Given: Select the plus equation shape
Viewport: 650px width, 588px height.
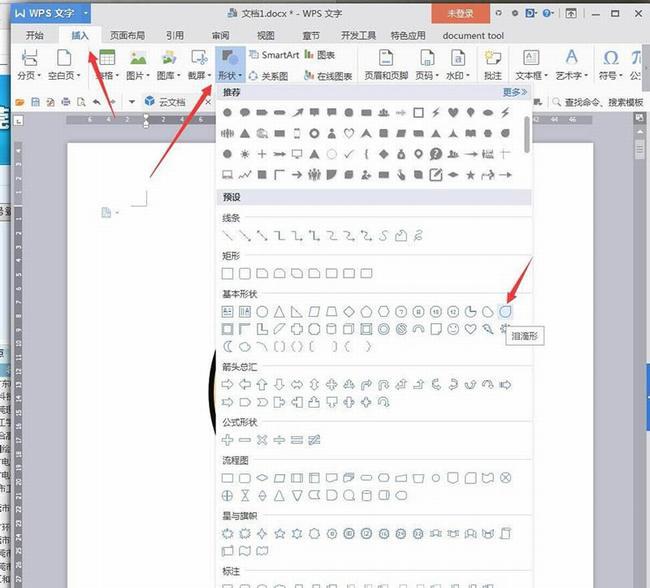Looking at the screenshot, I should coord(227,440).
